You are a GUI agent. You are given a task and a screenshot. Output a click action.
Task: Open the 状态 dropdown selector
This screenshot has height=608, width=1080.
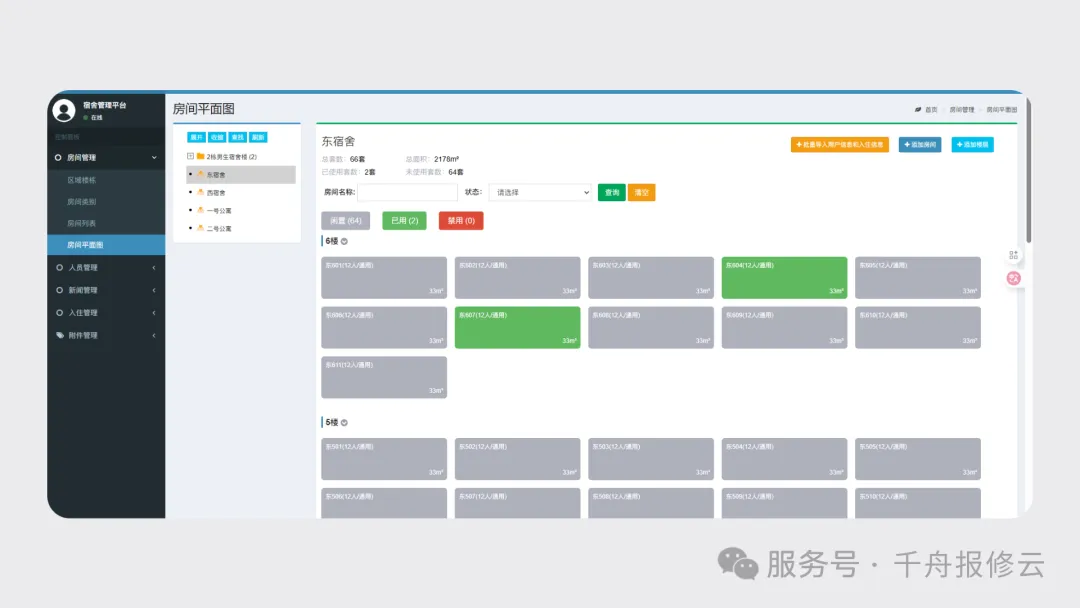tap(540, 192)
